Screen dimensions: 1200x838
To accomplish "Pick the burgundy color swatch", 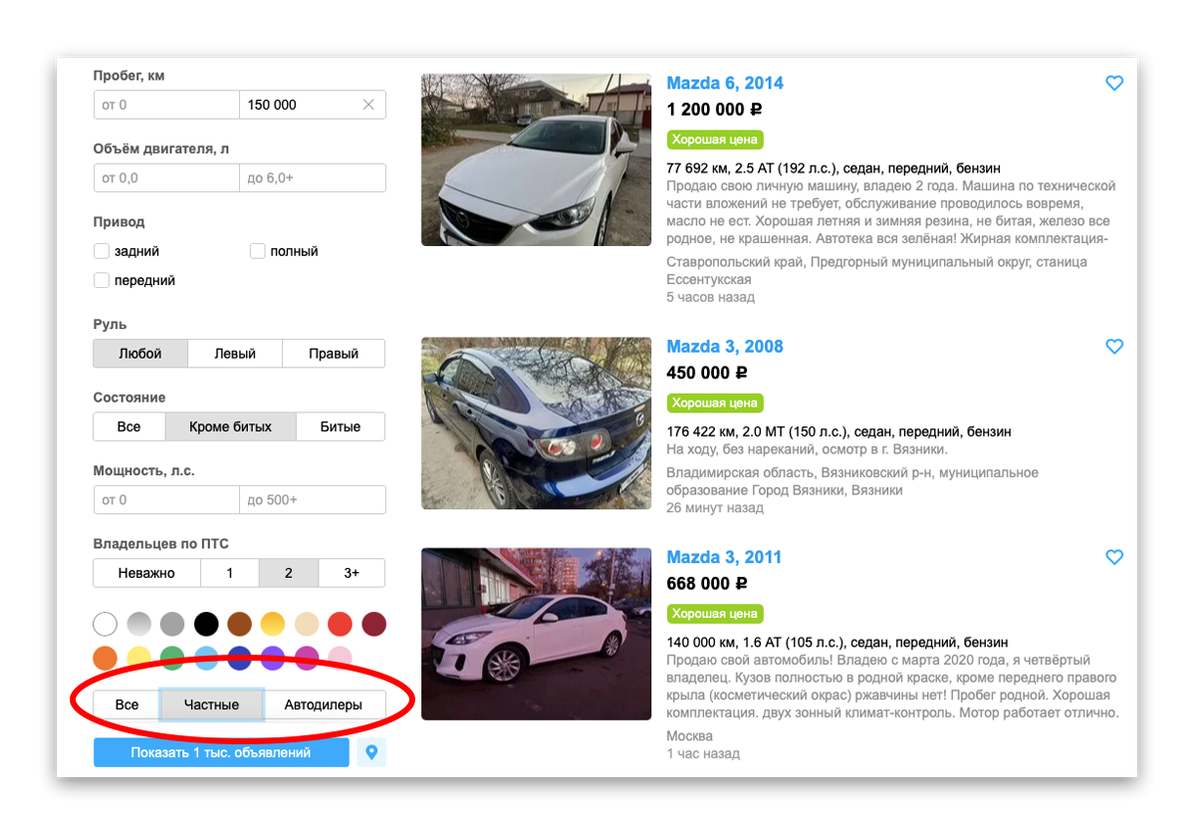I will coord(374,625).
